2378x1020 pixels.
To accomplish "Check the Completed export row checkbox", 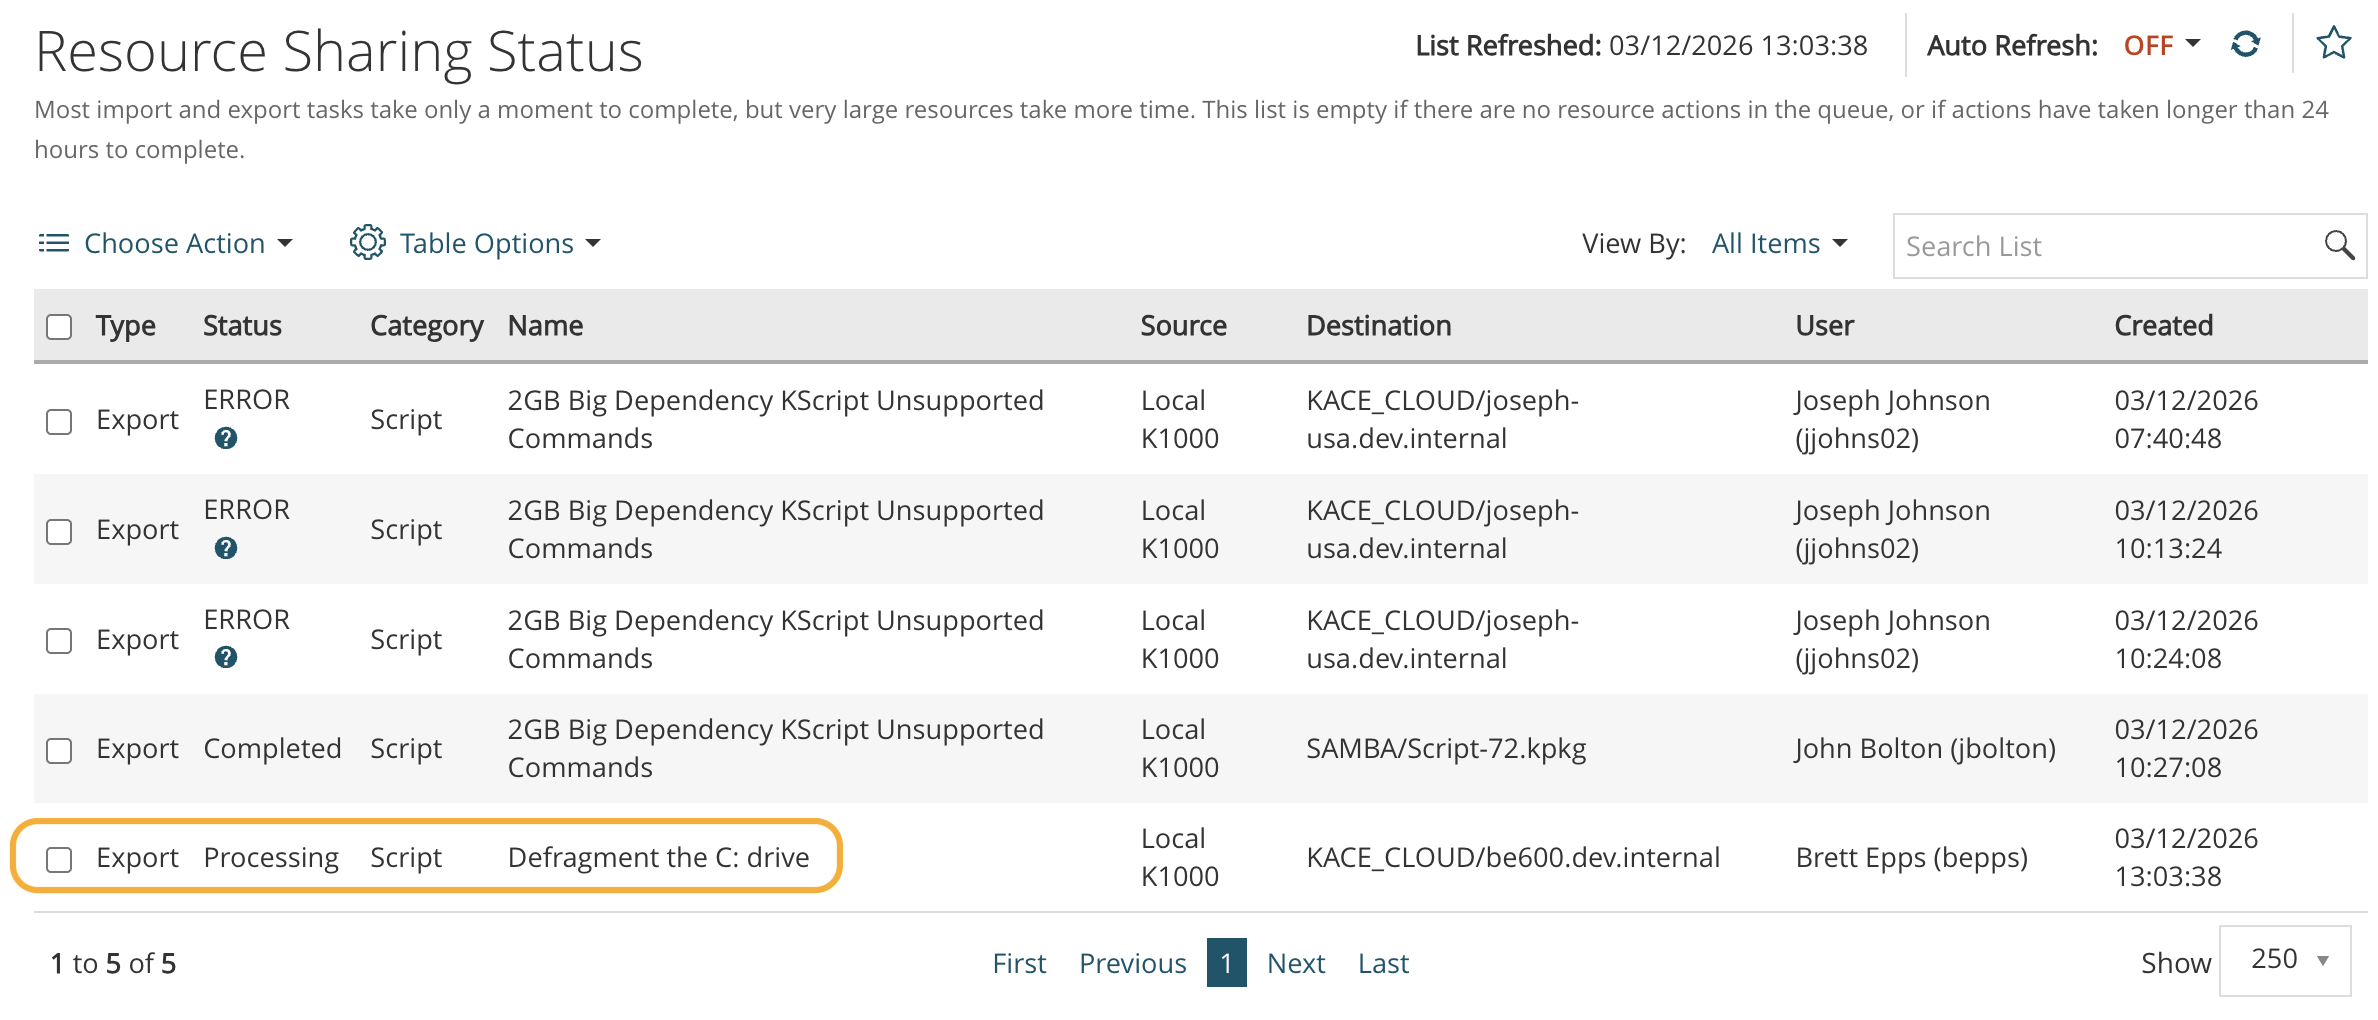I will pos(59,750).
